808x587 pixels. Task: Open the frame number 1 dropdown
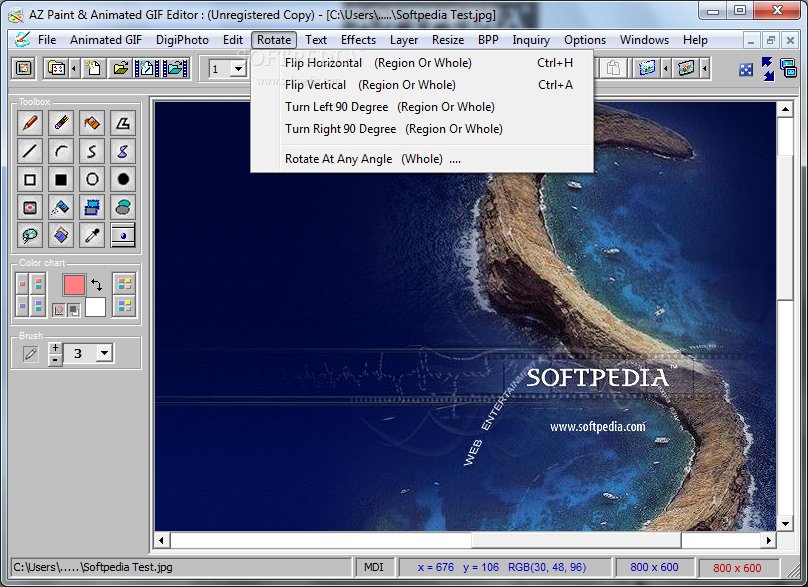pos(238,69)
